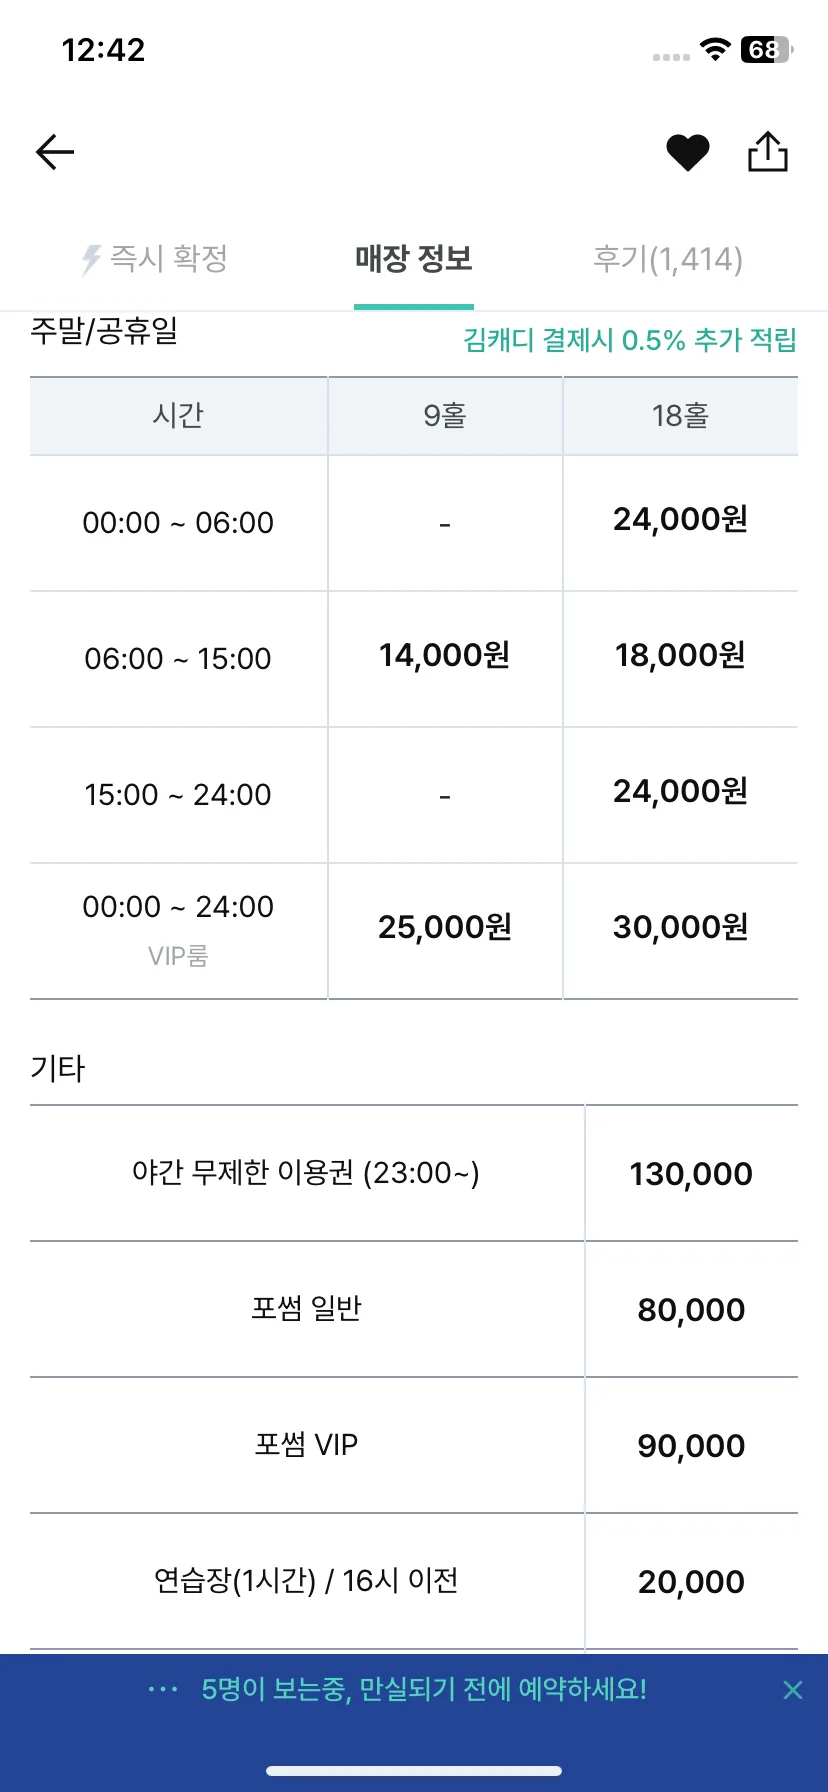Tap the 연습장(1시간) / 16시 이전 row
The height and width of the screenshot is (1792, 828).
414,1581
